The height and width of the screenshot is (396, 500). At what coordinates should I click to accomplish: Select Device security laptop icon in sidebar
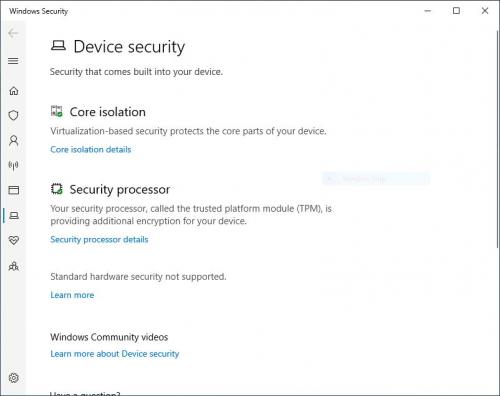pos(14,215)
